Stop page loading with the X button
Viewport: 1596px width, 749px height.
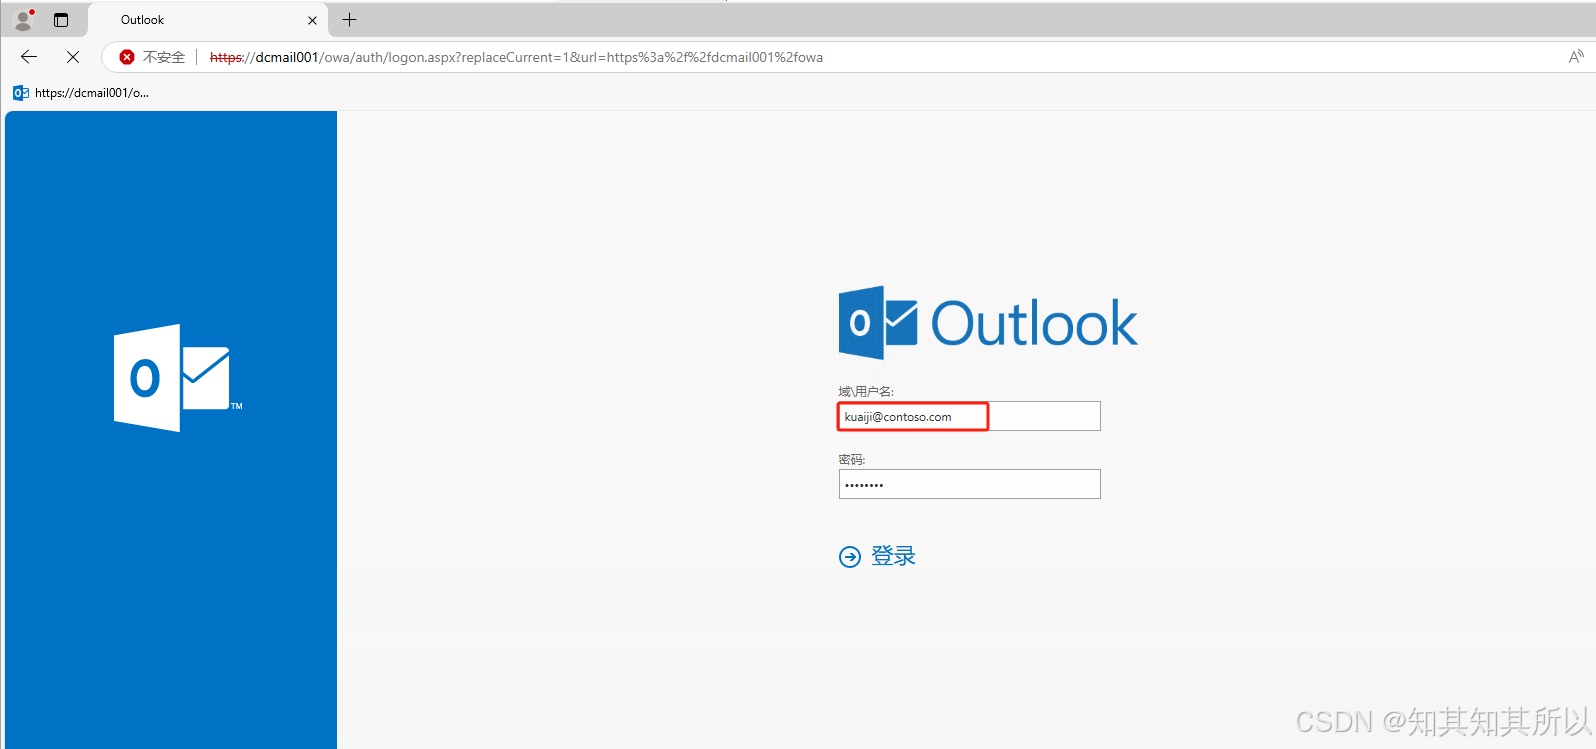pyautogui.click(x=73, y=57)
